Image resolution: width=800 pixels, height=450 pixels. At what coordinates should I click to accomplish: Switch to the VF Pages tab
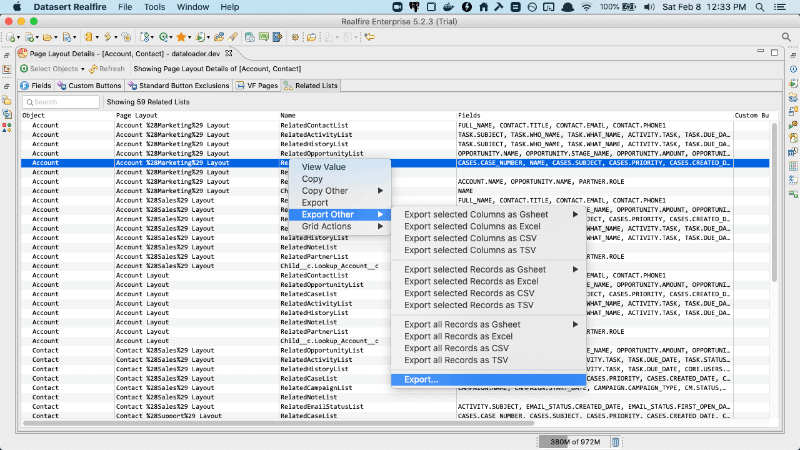(257, 86)
